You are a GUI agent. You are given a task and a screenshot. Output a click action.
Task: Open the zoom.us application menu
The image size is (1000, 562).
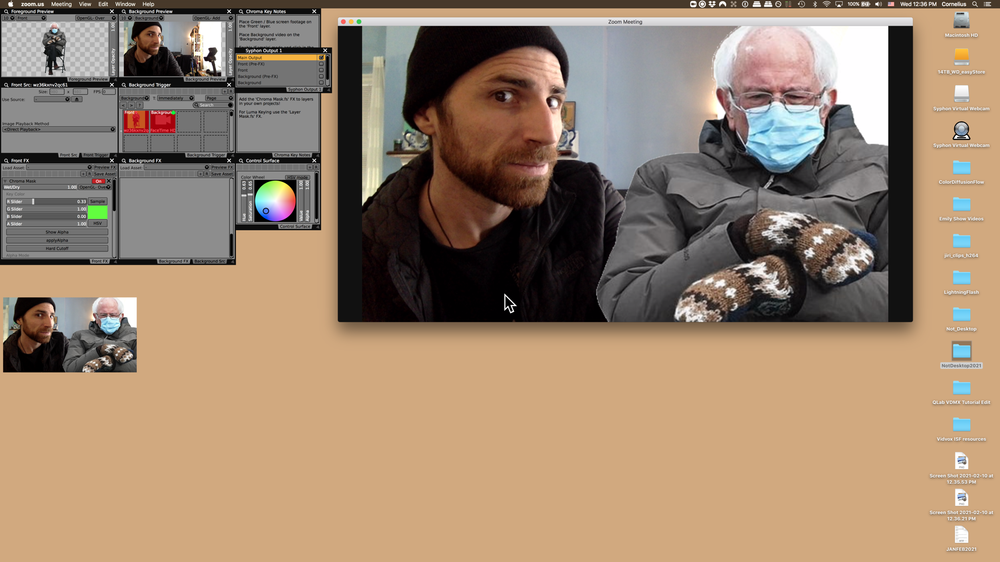pos(33,4)
